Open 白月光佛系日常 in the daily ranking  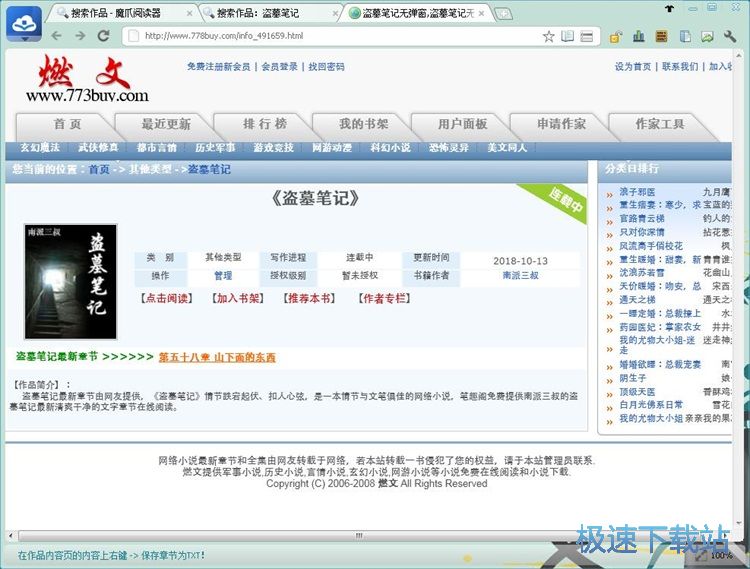pos(651,405)
